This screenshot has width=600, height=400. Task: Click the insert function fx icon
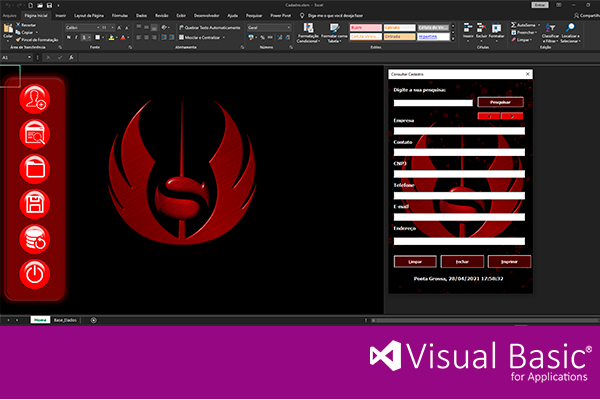click(71, 57)
